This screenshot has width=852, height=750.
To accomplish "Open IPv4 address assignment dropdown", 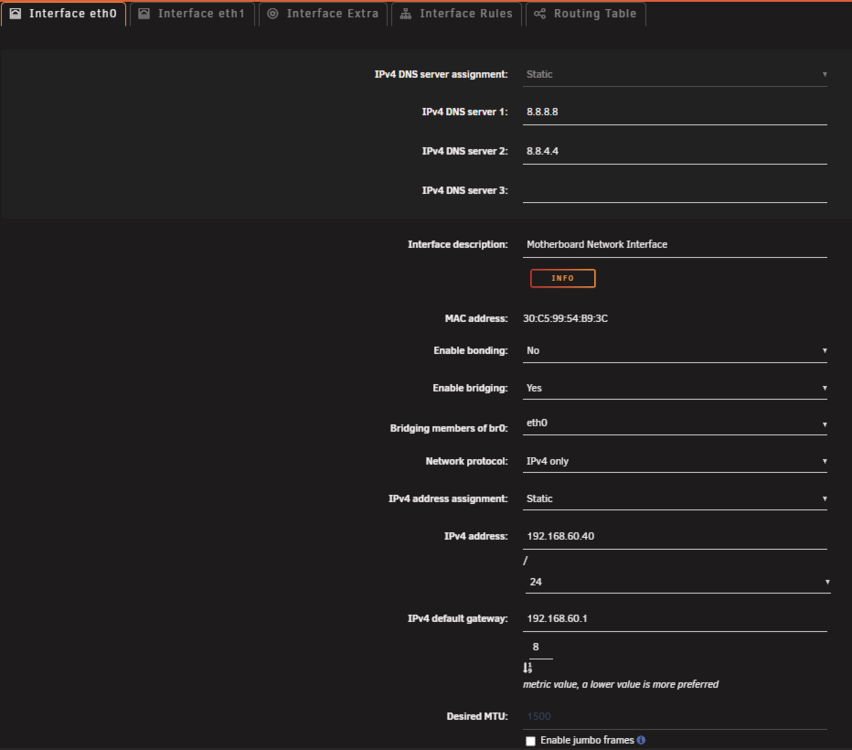I will [x=674, y=499].
